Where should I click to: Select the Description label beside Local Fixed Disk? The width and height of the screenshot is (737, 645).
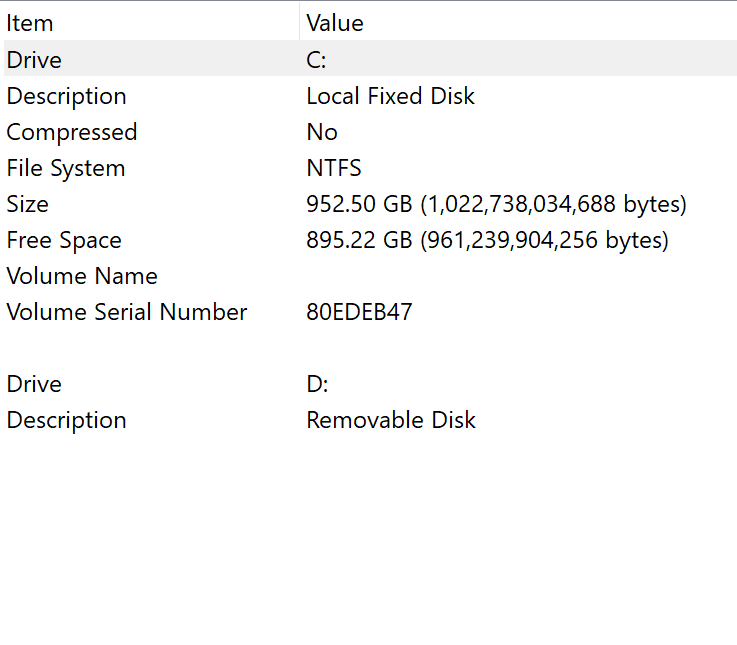67,96
